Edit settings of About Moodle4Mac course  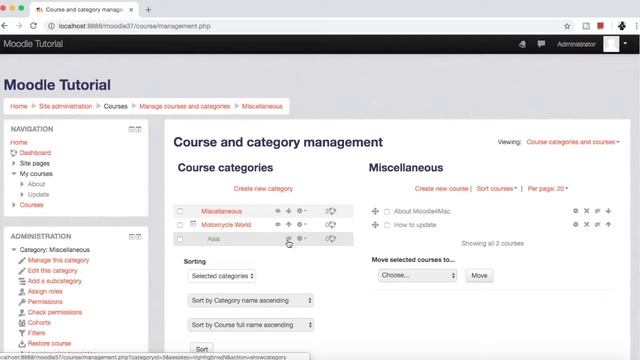point(576,211)
